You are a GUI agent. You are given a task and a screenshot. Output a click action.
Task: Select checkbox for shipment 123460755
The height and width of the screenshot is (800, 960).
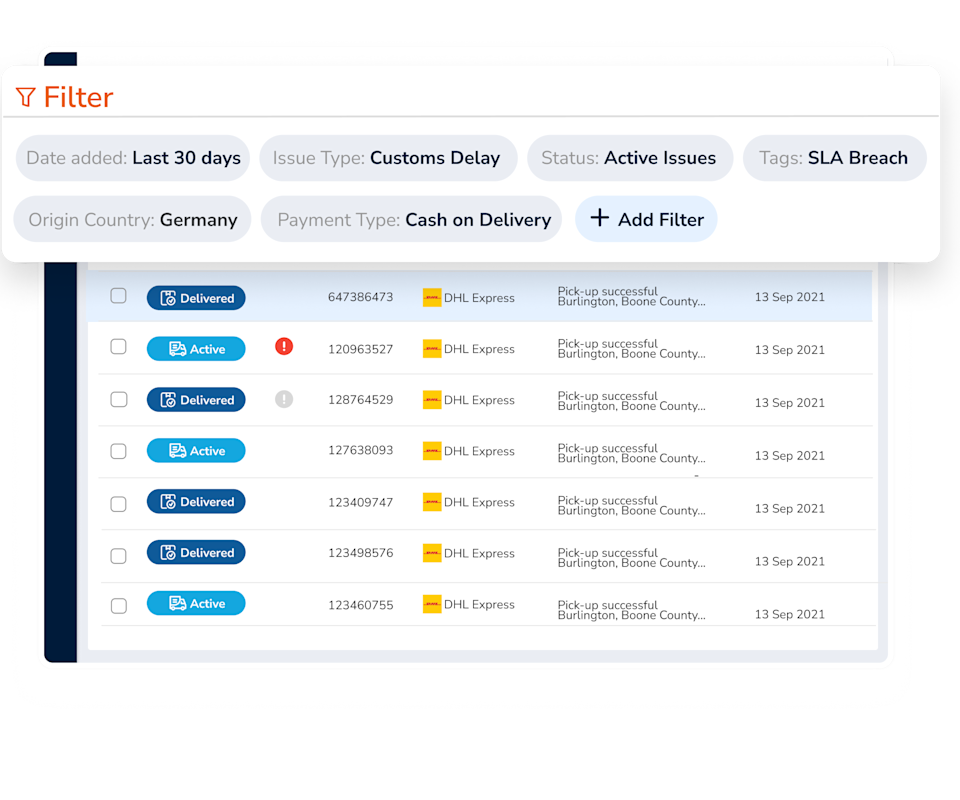[x=118, y=606]
